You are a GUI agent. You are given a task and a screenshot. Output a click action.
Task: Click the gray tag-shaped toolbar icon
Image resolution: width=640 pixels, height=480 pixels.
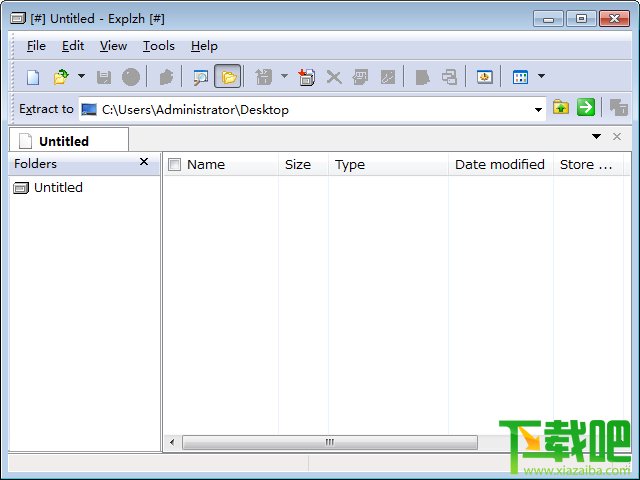point(422,77)
